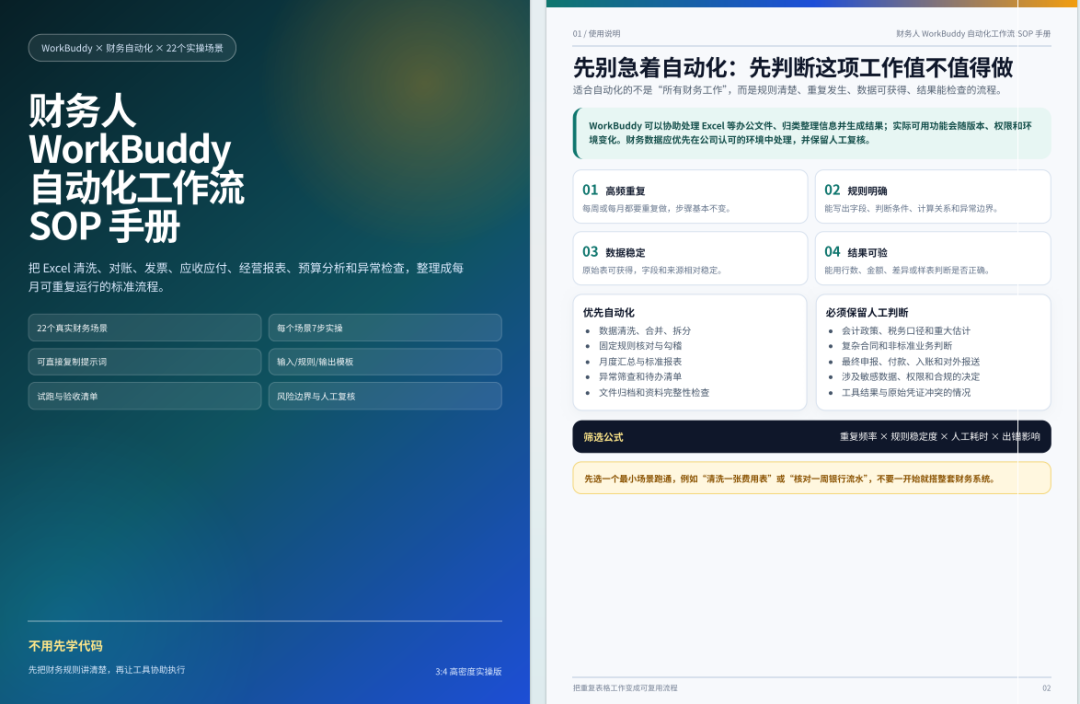Click the 试跑与验收清单 tag

click(x=145, y=396)
